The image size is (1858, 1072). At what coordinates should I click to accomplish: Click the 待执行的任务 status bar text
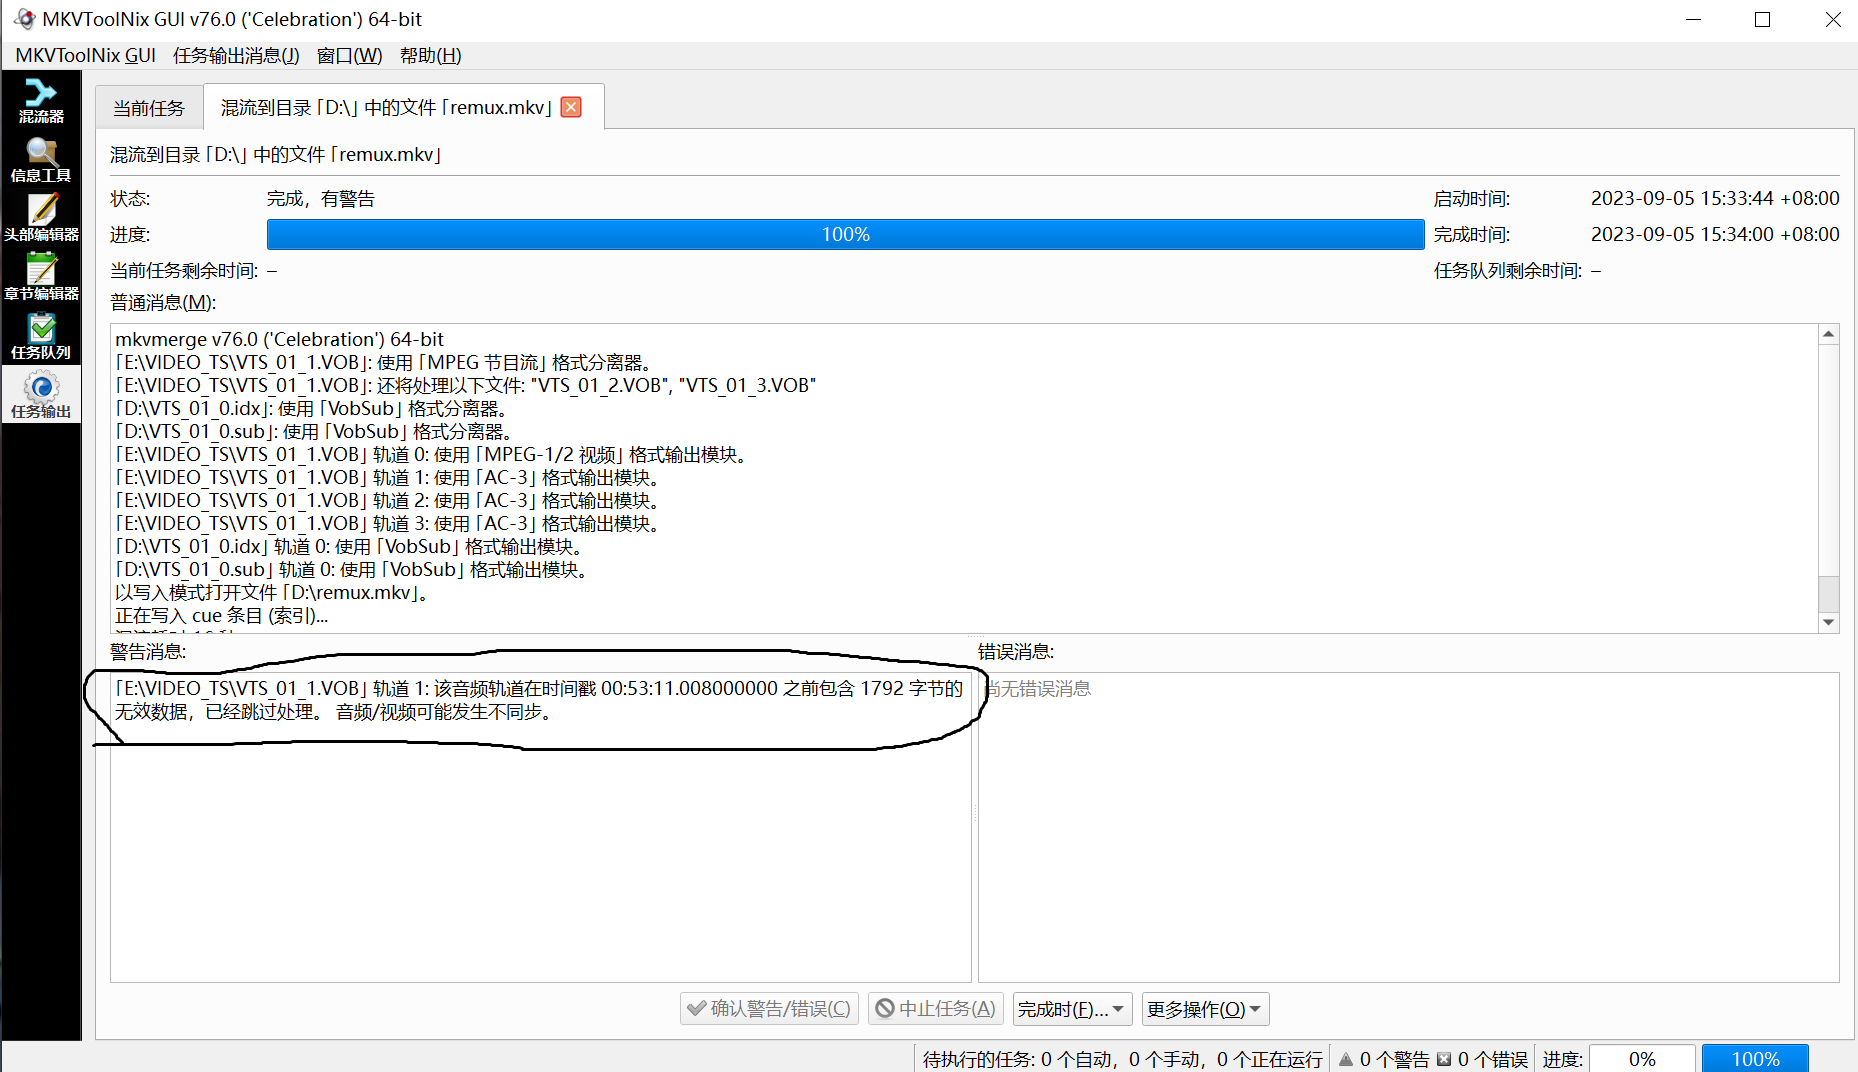1122,1059
